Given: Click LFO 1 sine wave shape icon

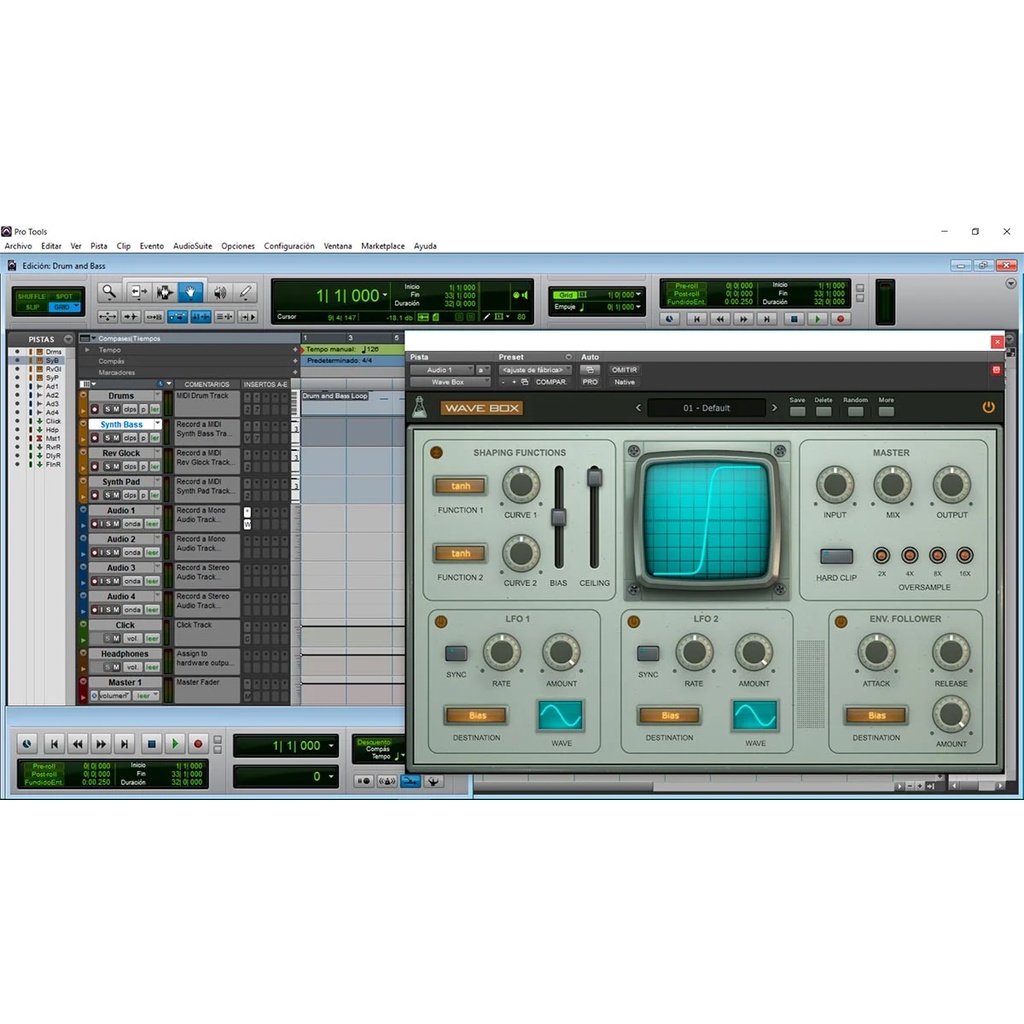Looking at the screenshot, I should coord(561,716).
